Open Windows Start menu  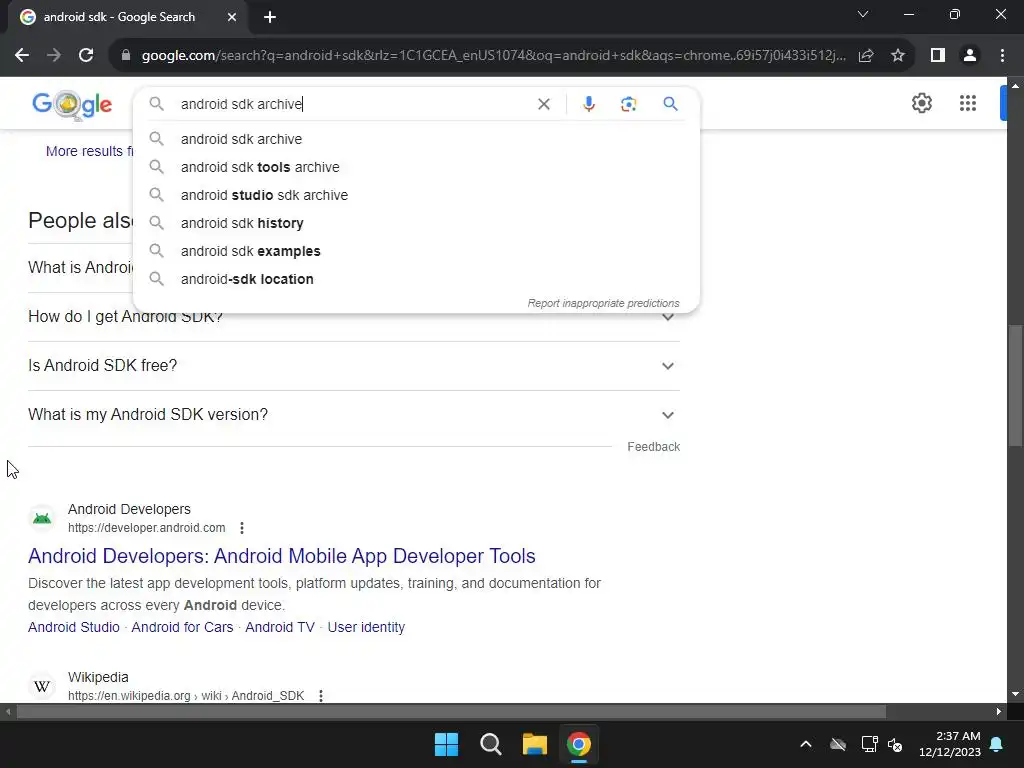[x=447, y=744]
